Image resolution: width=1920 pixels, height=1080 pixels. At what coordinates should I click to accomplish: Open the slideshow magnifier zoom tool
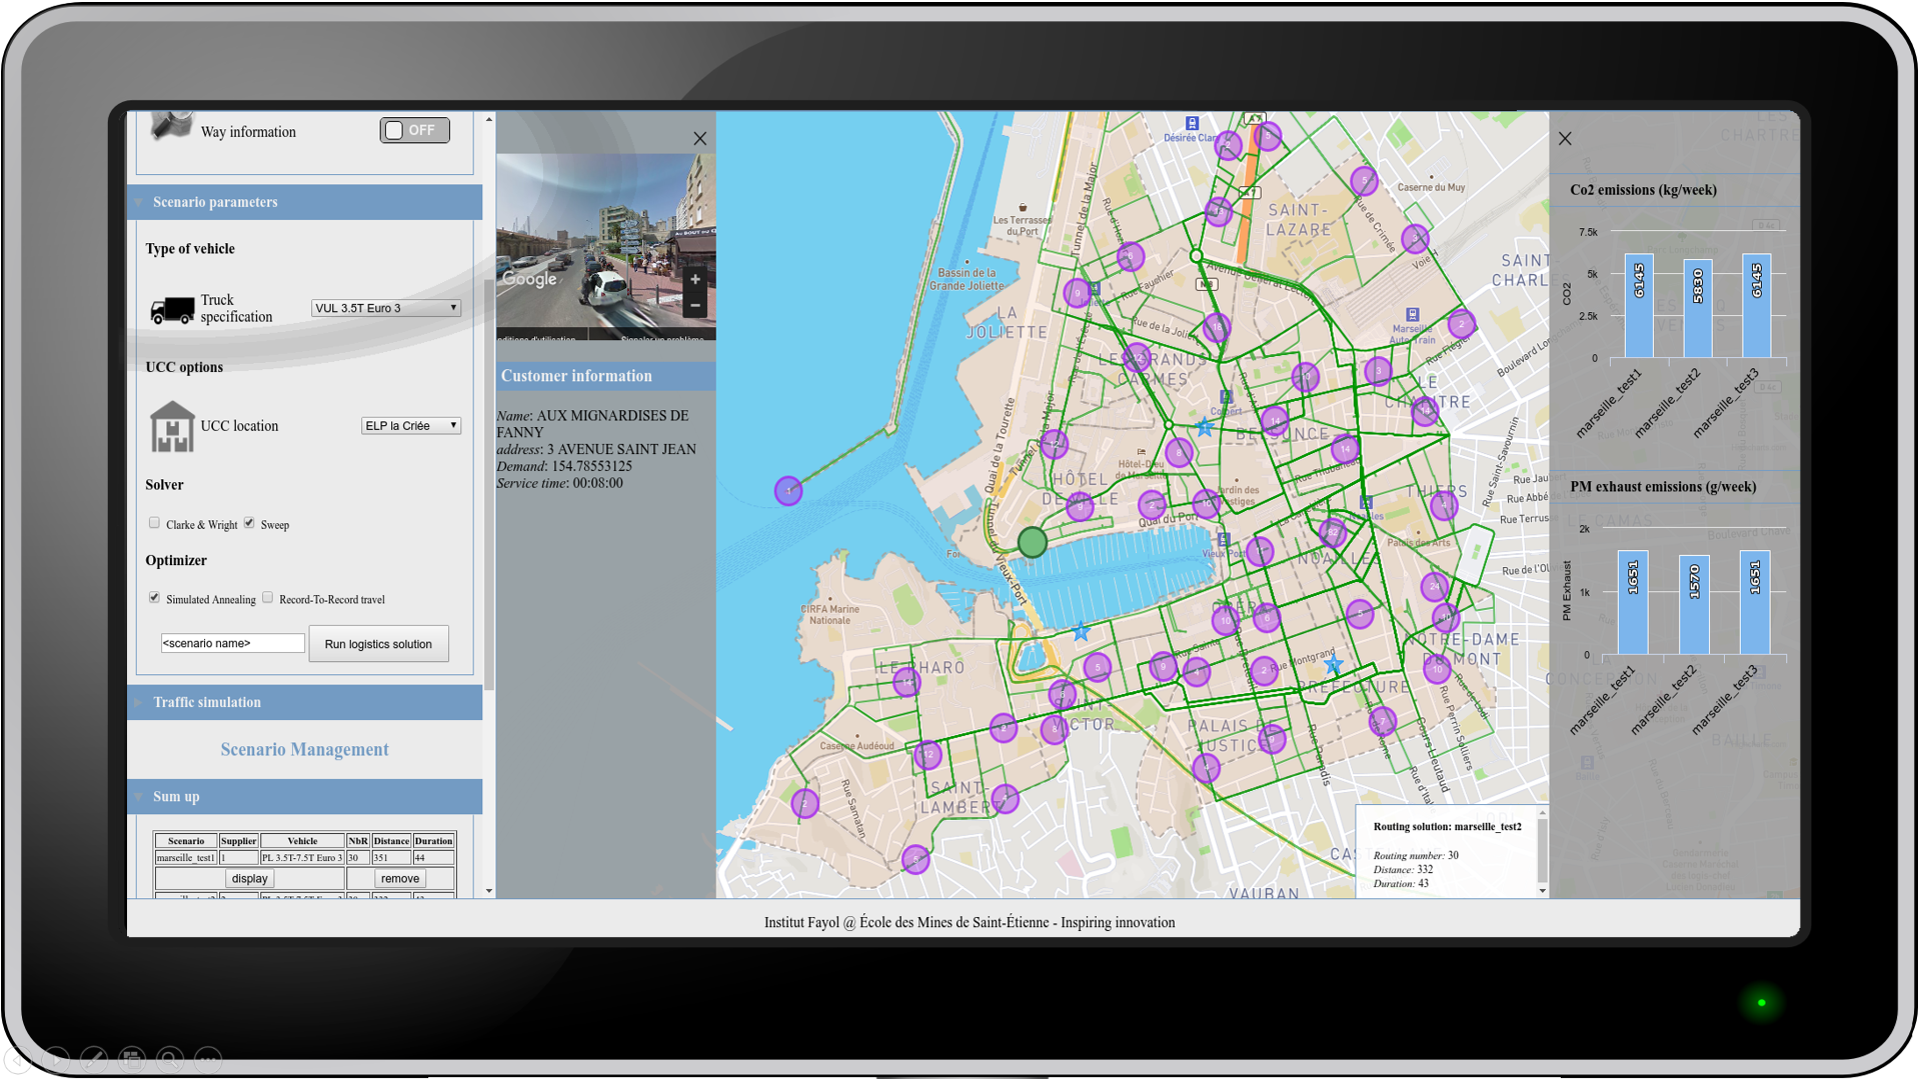point(170,1058)
